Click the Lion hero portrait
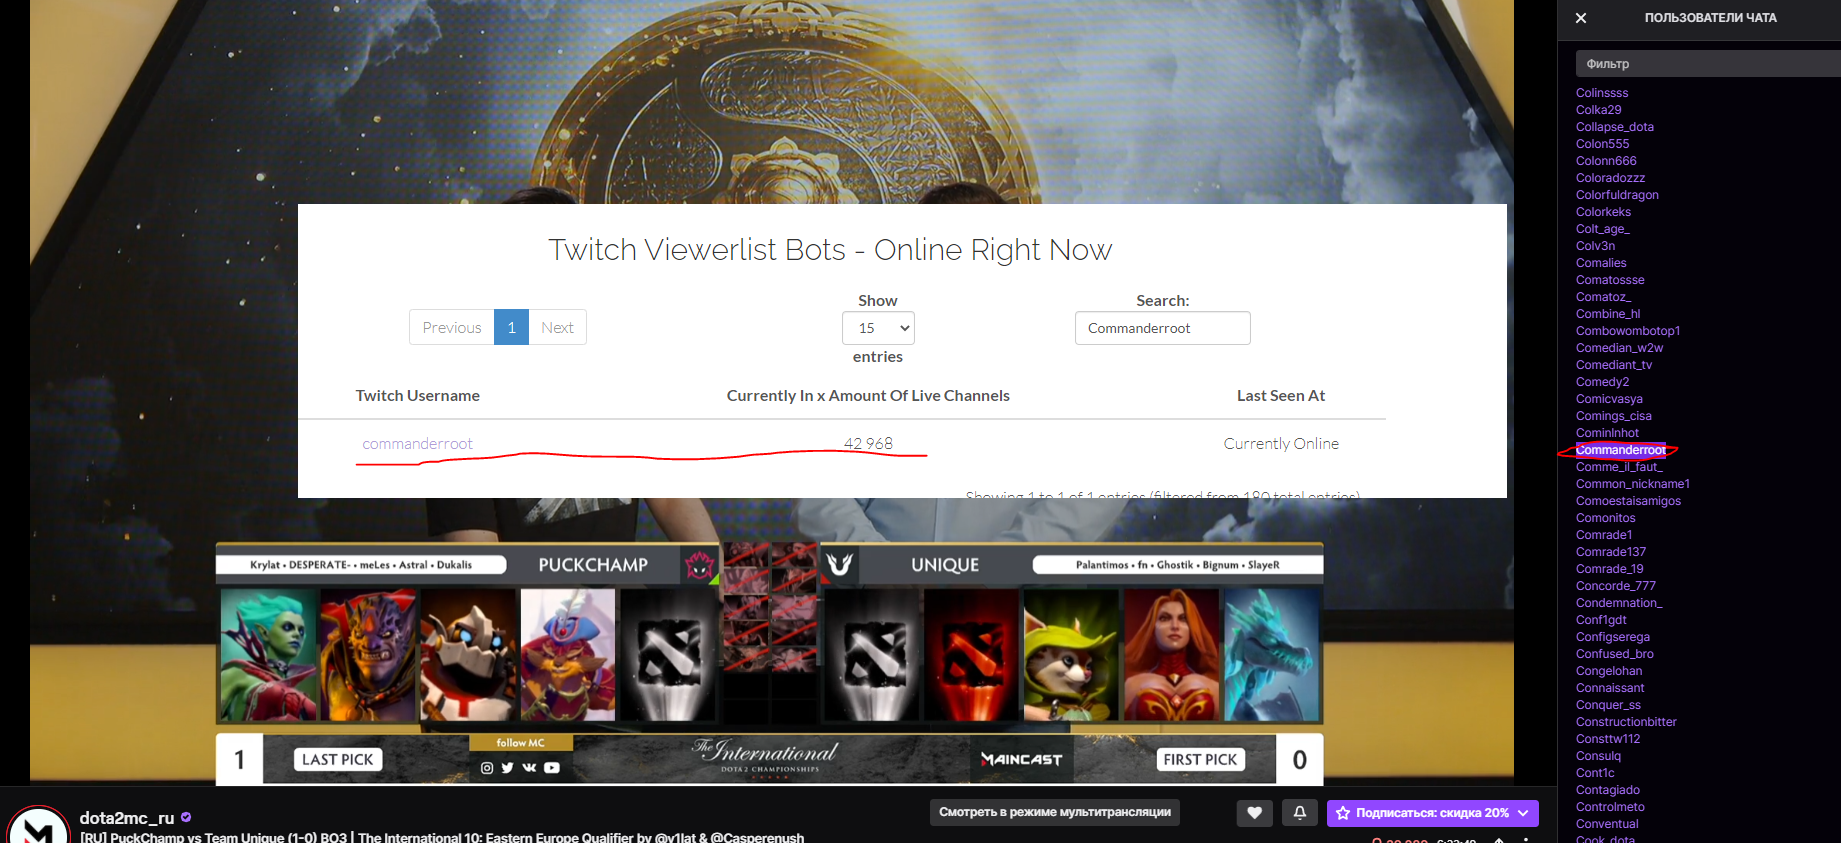 coord(367,655)
